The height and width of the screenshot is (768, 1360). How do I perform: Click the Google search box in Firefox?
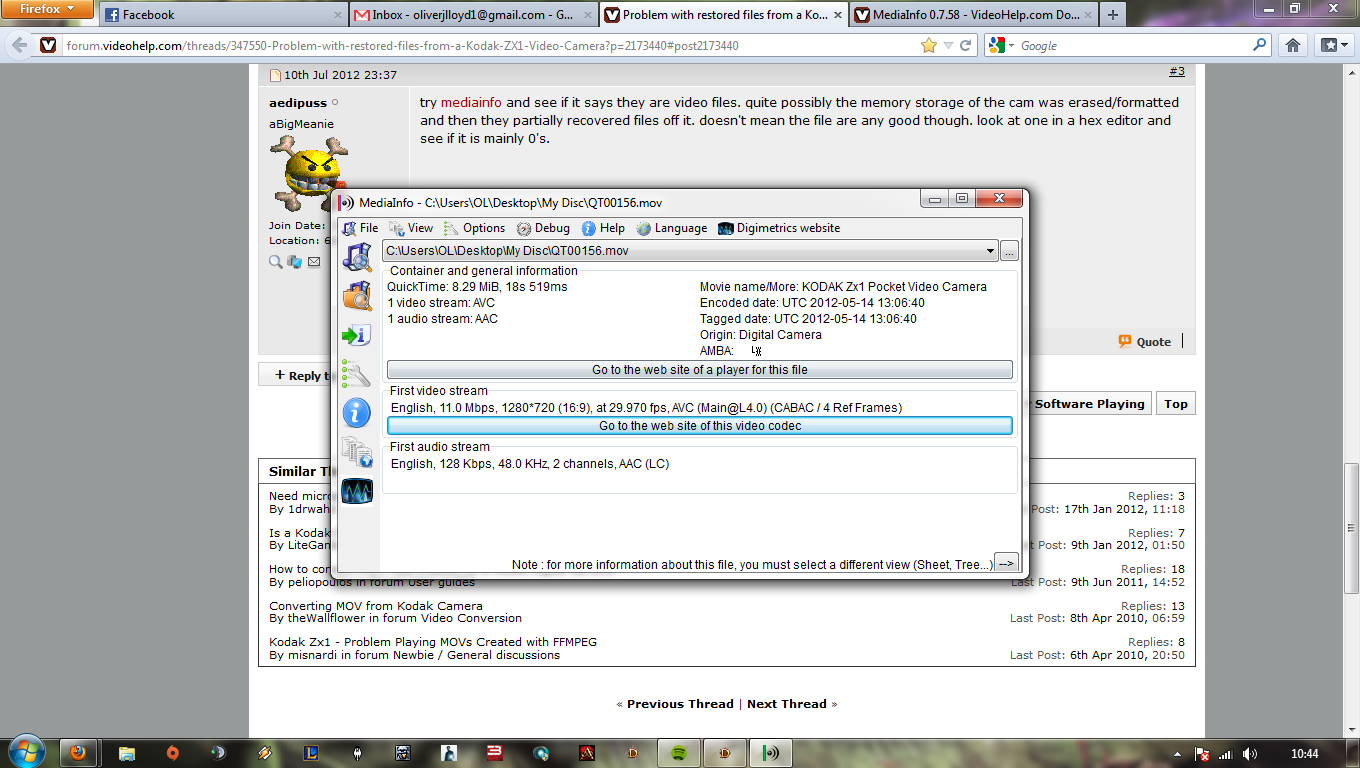tap(1134, 46)
